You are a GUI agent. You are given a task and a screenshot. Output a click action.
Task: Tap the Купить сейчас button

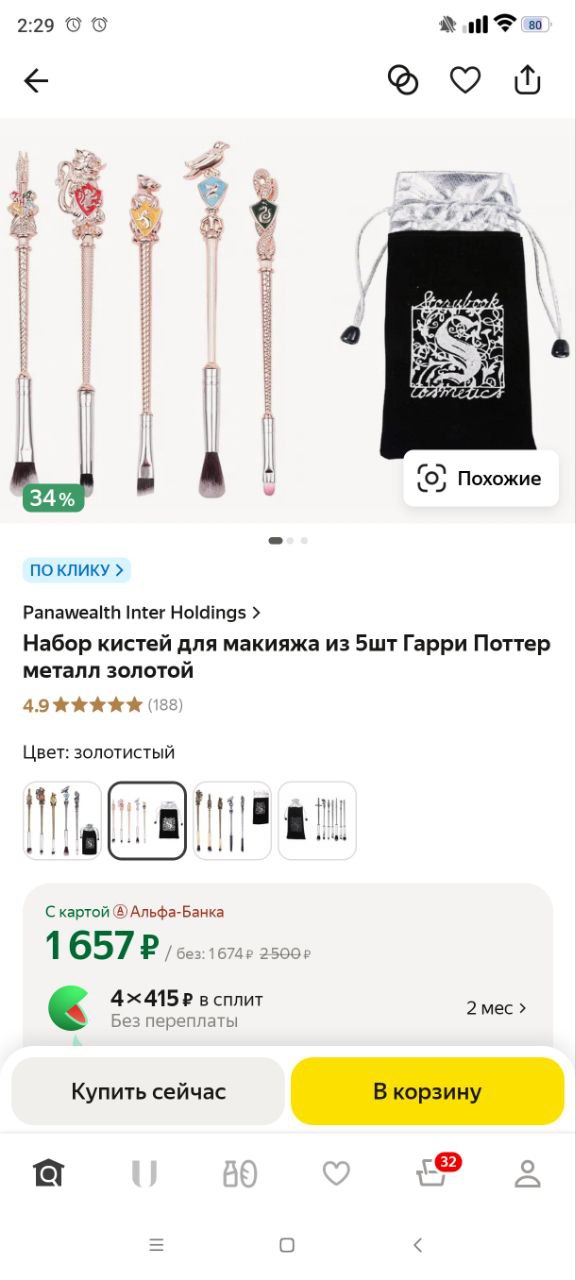[x=148, y=1091]
